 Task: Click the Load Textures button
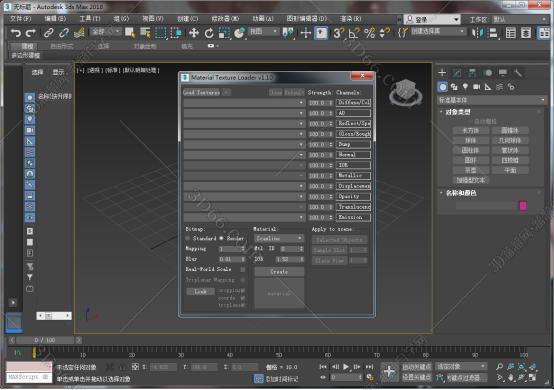click(201, 93)
